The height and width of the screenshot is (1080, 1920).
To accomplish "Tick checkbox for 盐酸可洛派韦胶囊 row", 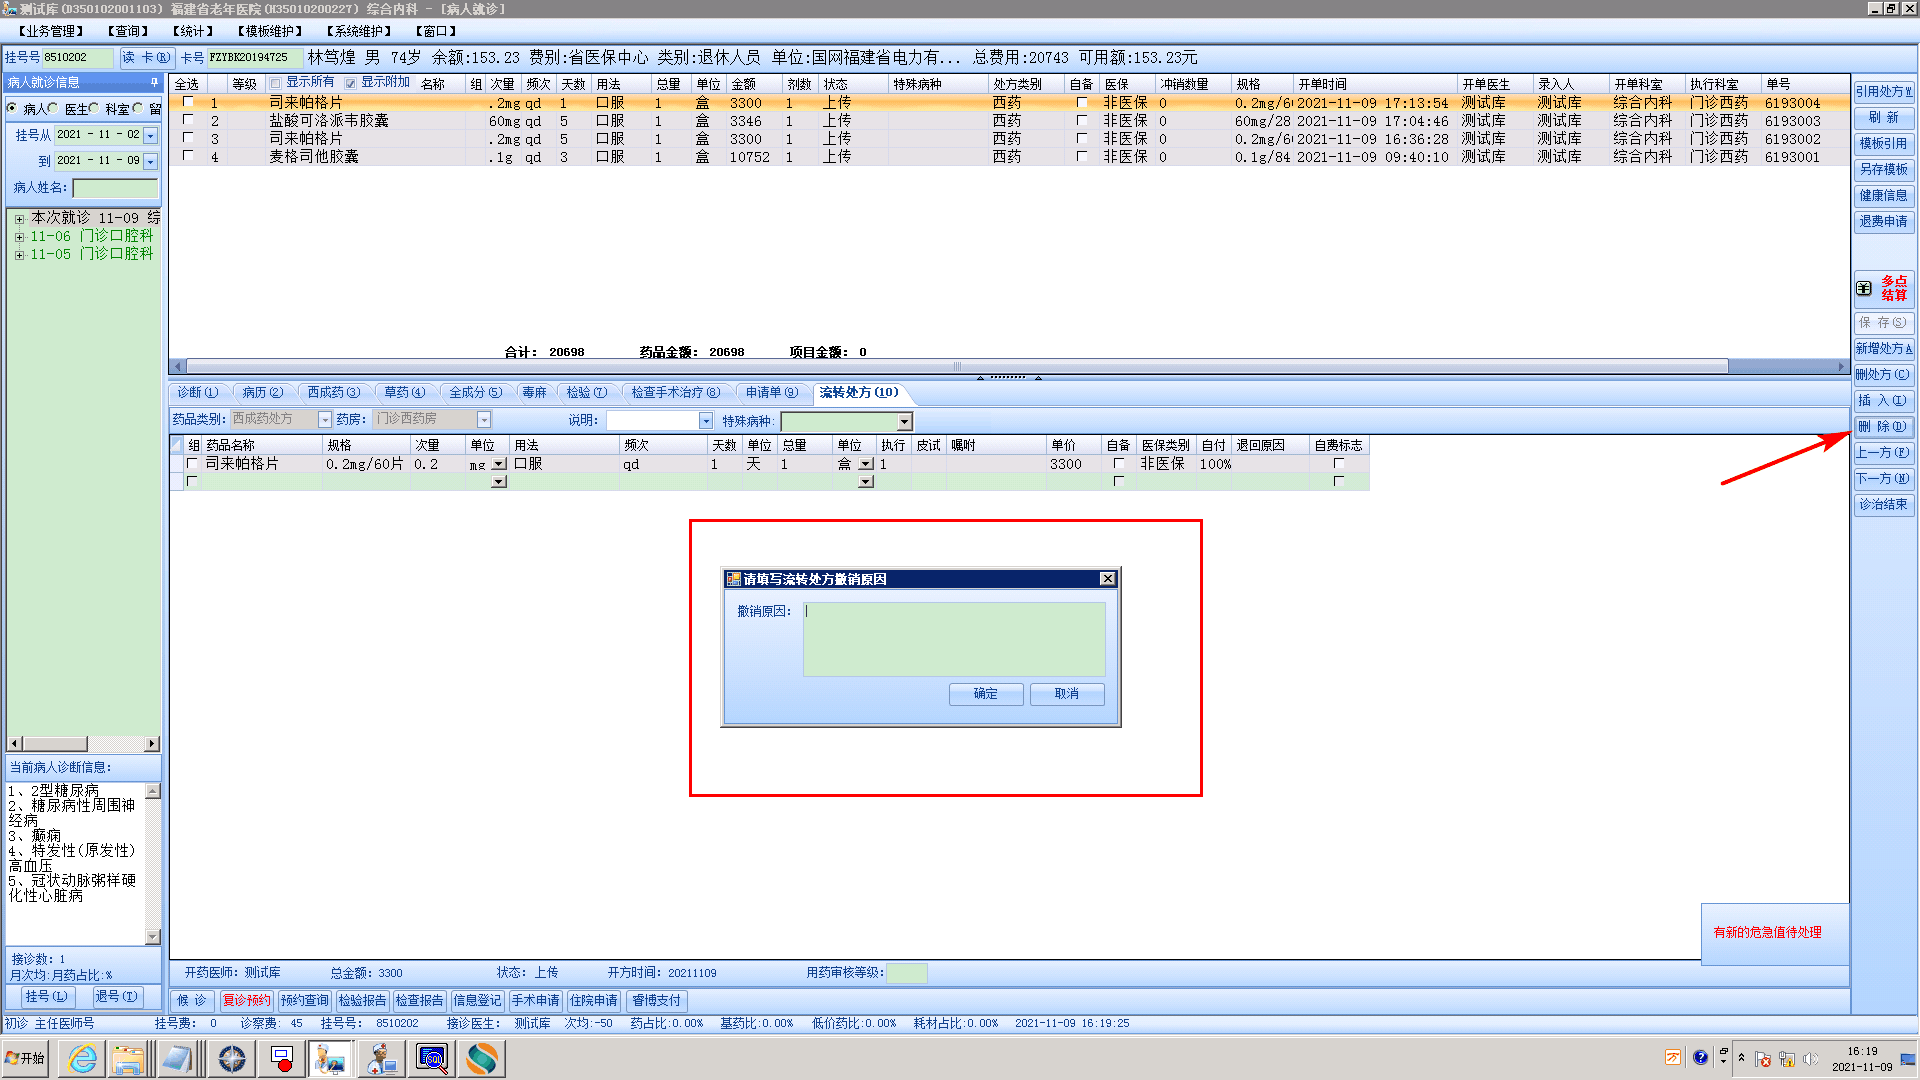I will click(x=188, y=120).
